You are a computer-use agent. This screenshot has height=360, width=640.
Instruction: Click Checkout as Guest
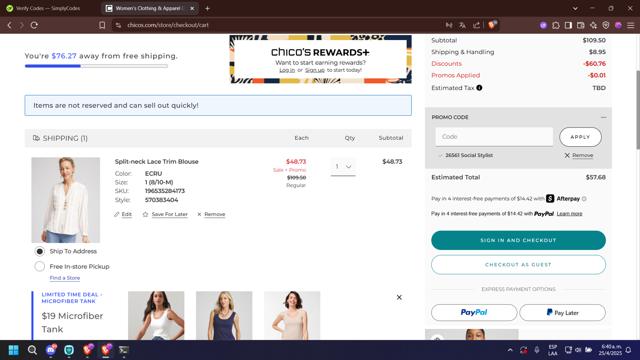pos(518,264)
